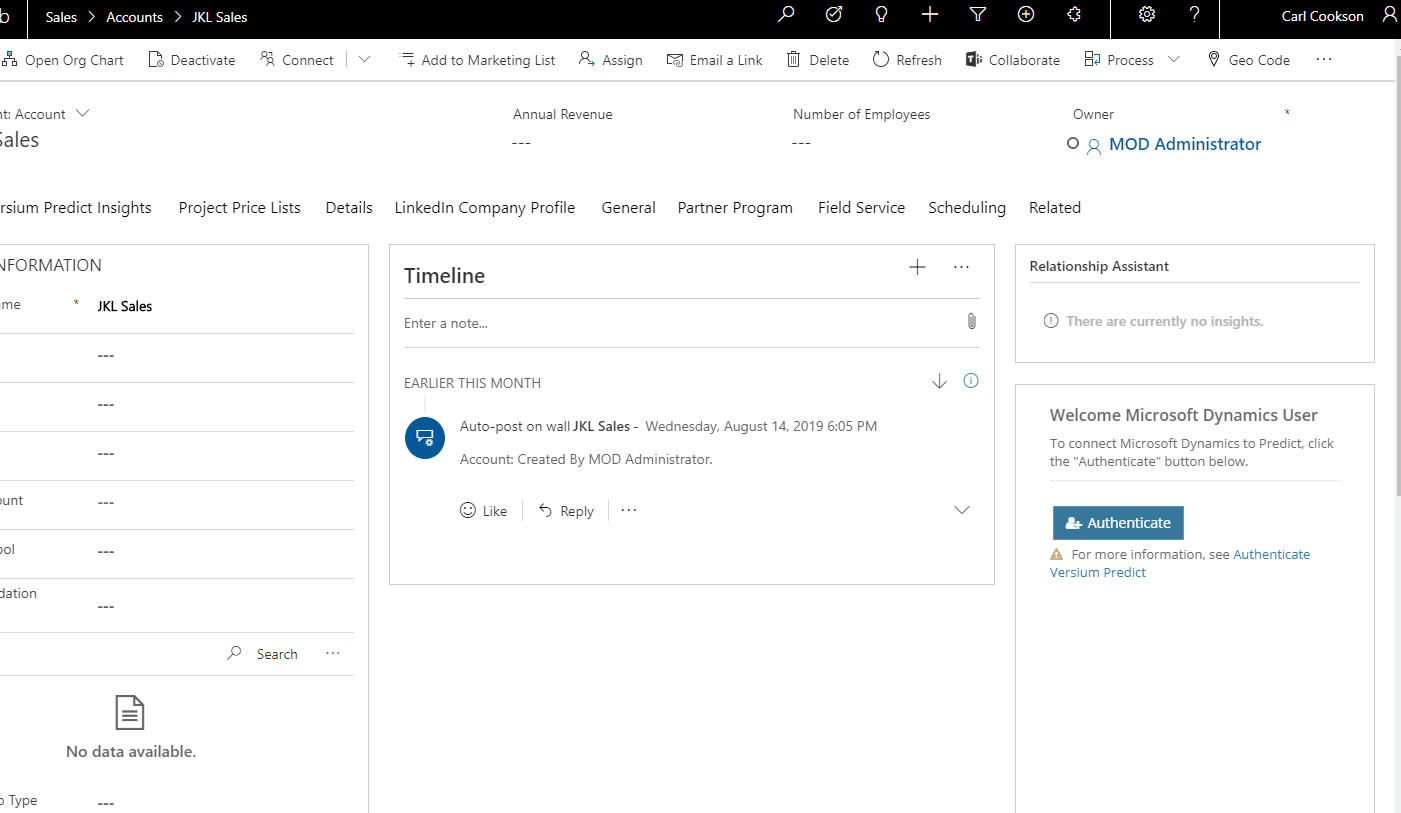
Task: Assign the account record
Action: (610, 60)
